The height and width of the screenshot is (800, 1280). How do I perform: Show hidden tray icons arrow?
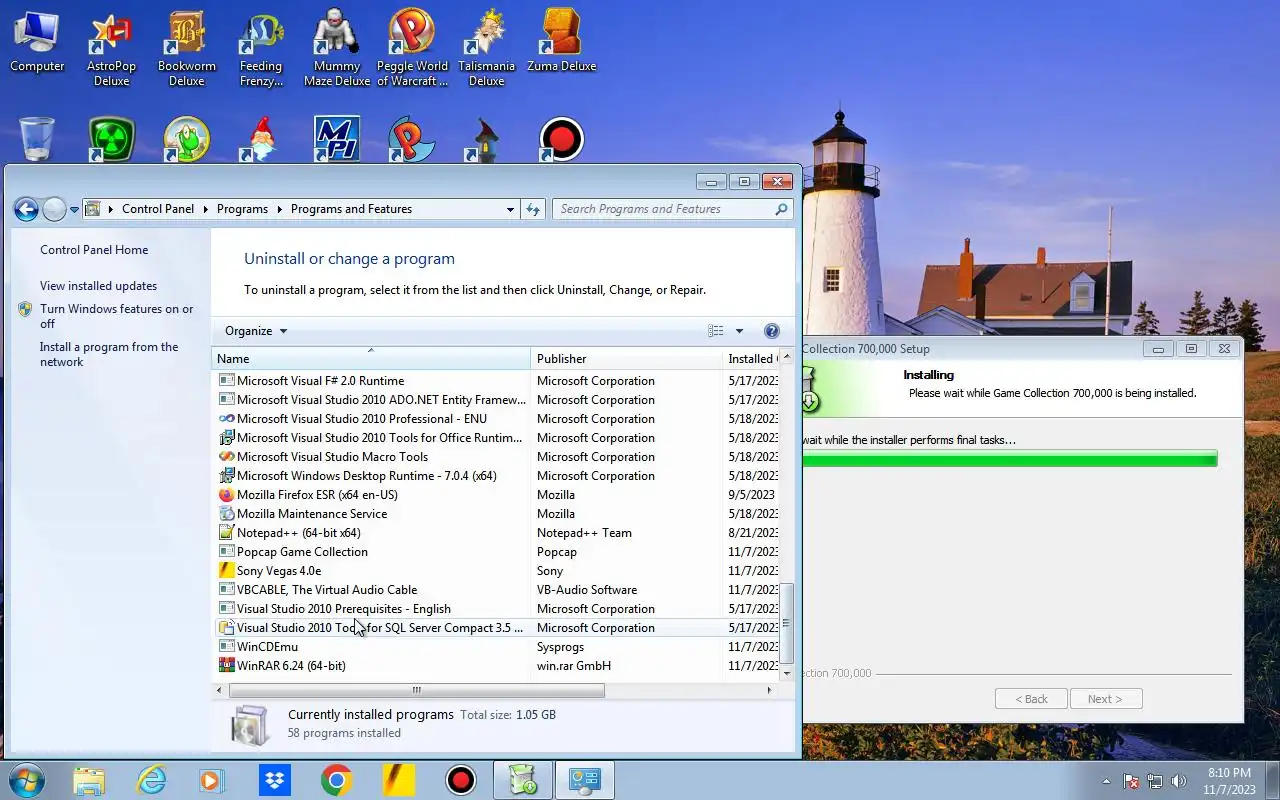click(x=1106, y=781)
